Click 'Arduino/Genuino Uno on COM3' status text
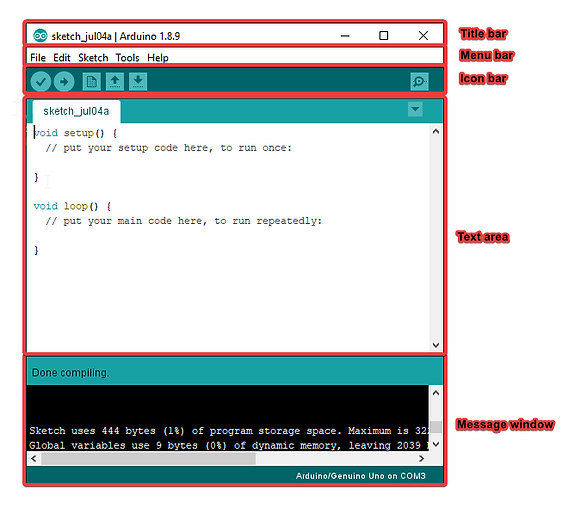Viewport: 562px width, 509px height. click(x=361, y=476)
